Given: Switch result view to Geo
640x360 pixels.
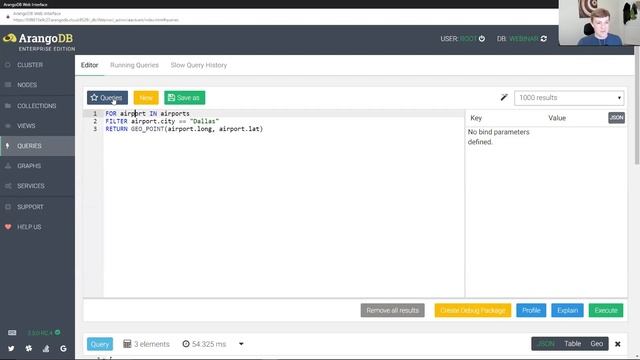Looking at the screenshot, I should 596,344.
